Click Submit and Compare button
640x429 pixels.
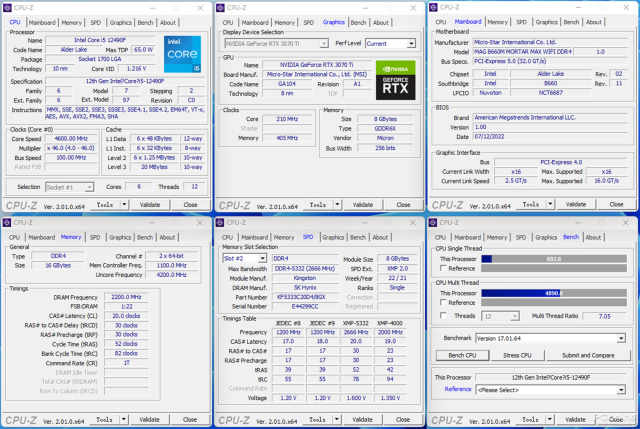click(588, 355)
